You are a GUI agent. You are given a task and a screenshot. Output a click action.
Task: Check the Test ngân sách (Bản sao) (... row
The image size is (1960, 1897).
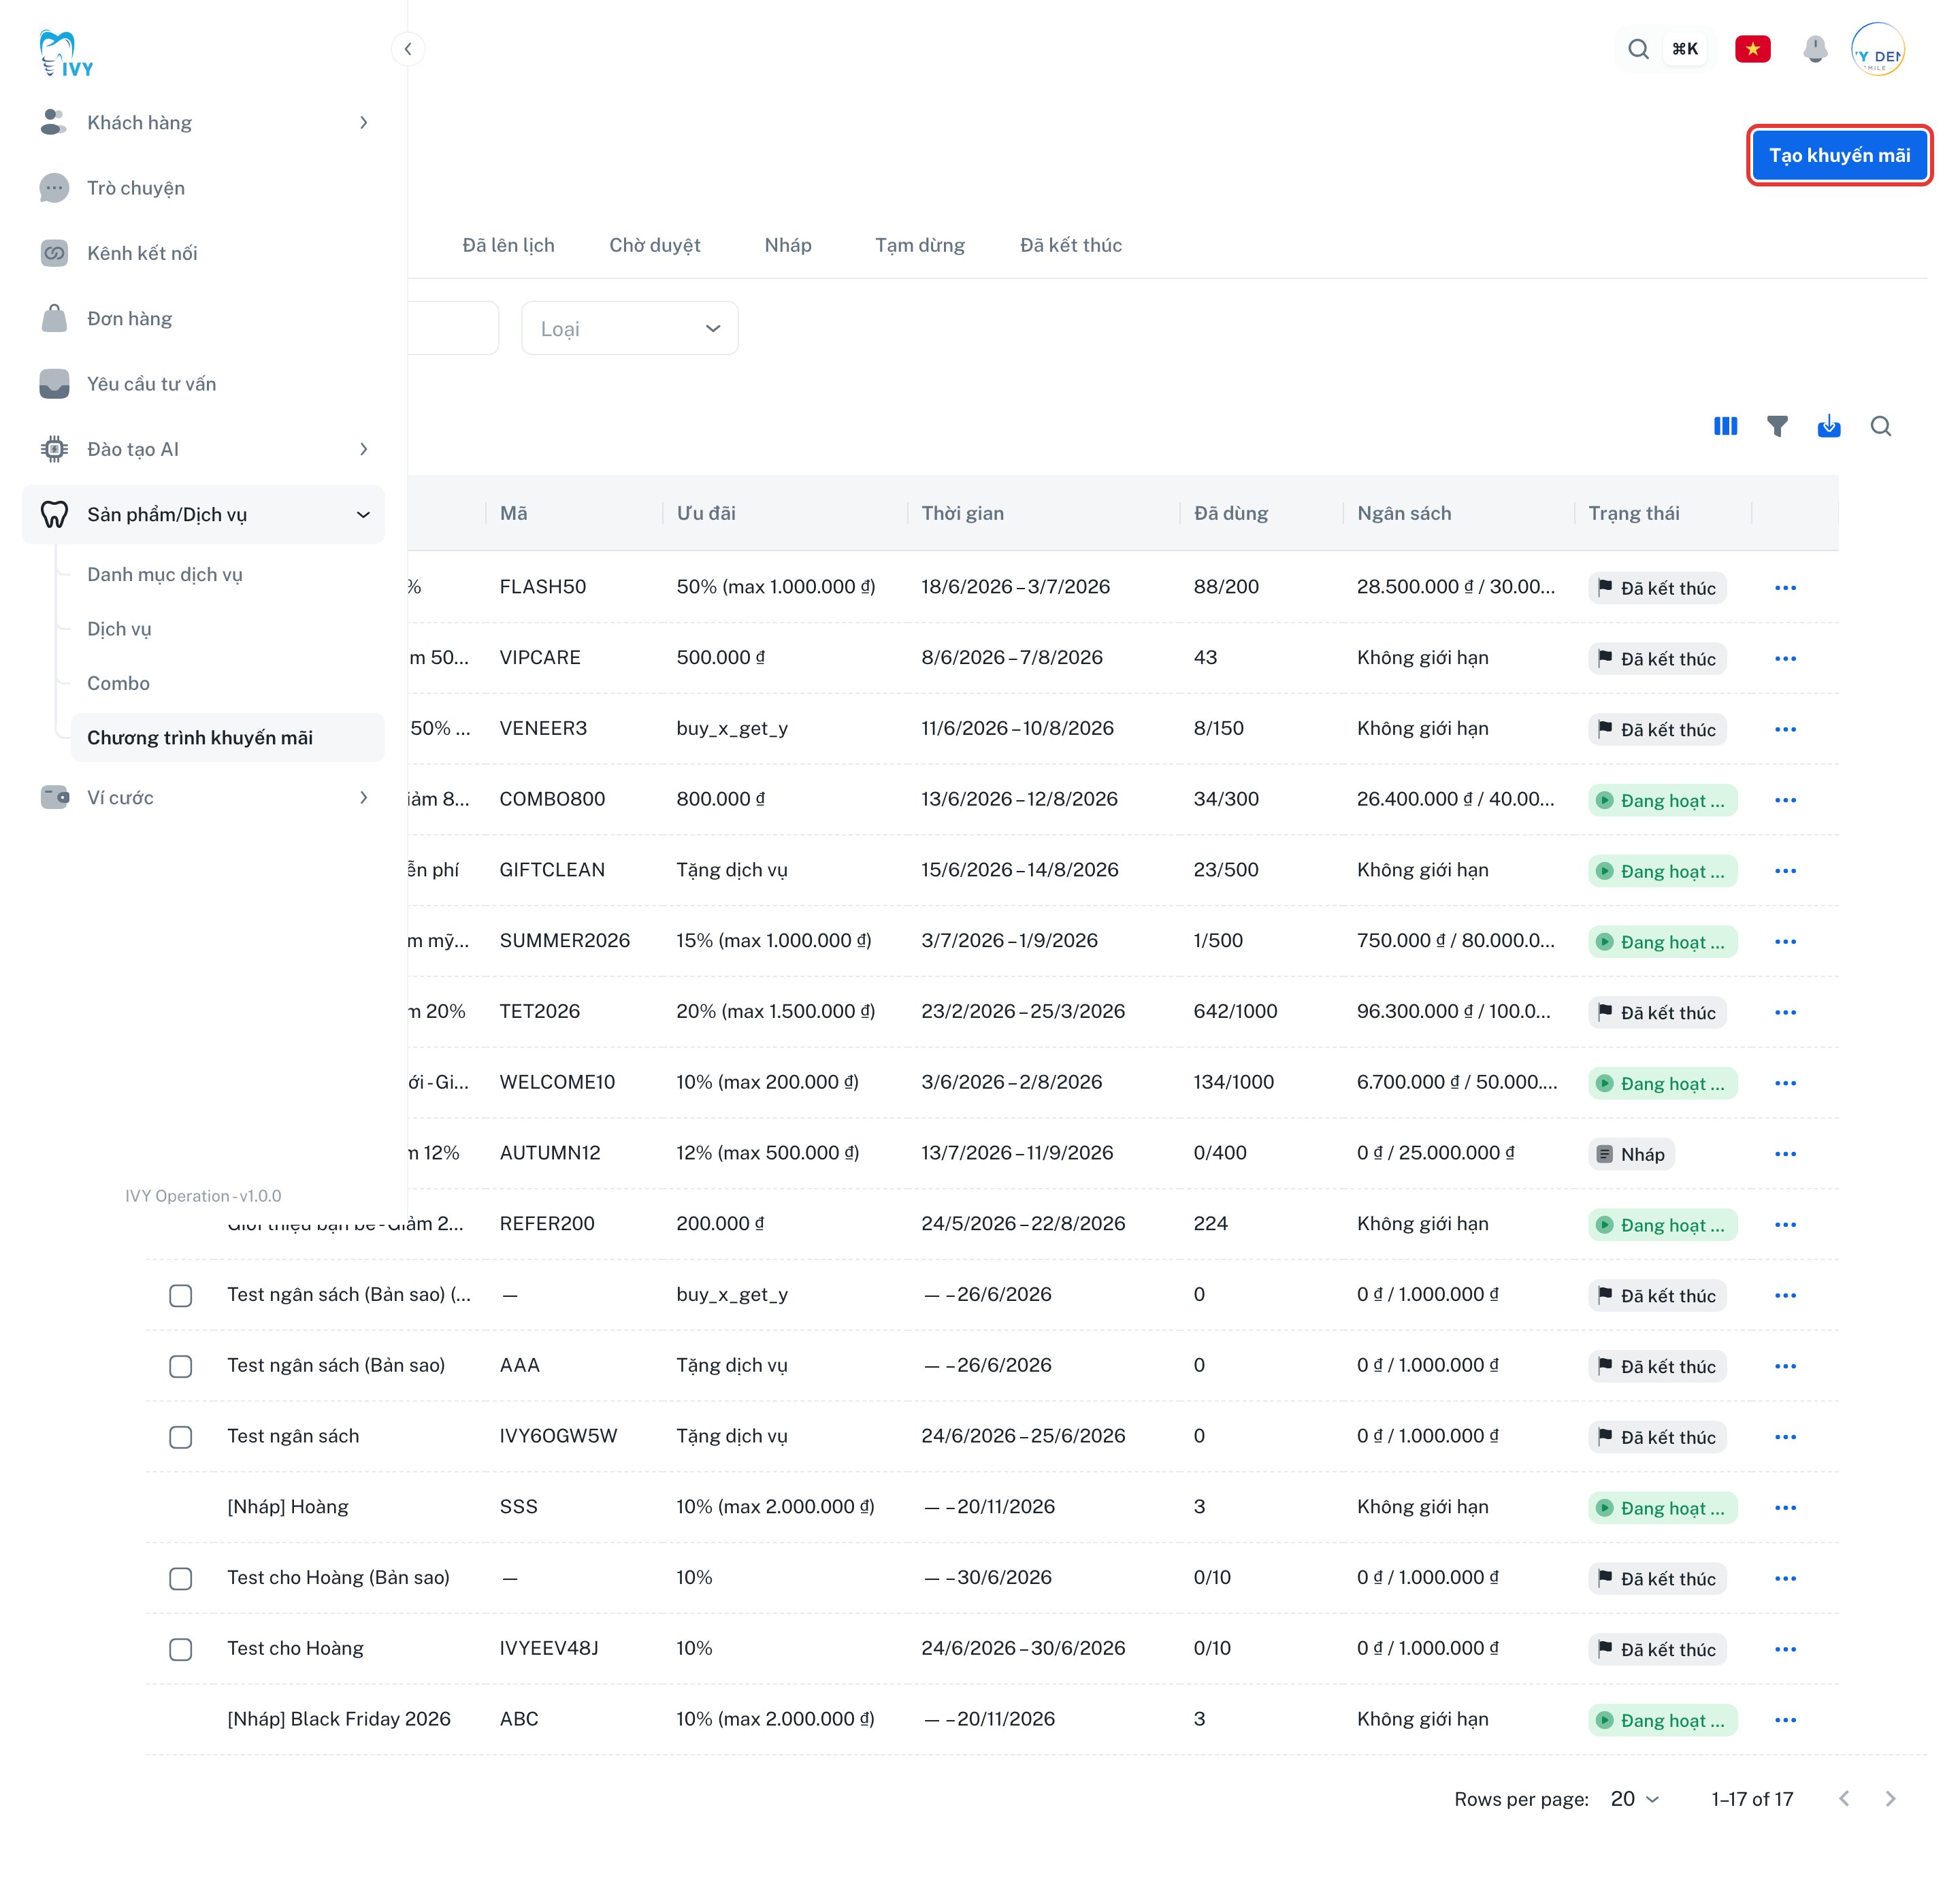(181, 1295)
